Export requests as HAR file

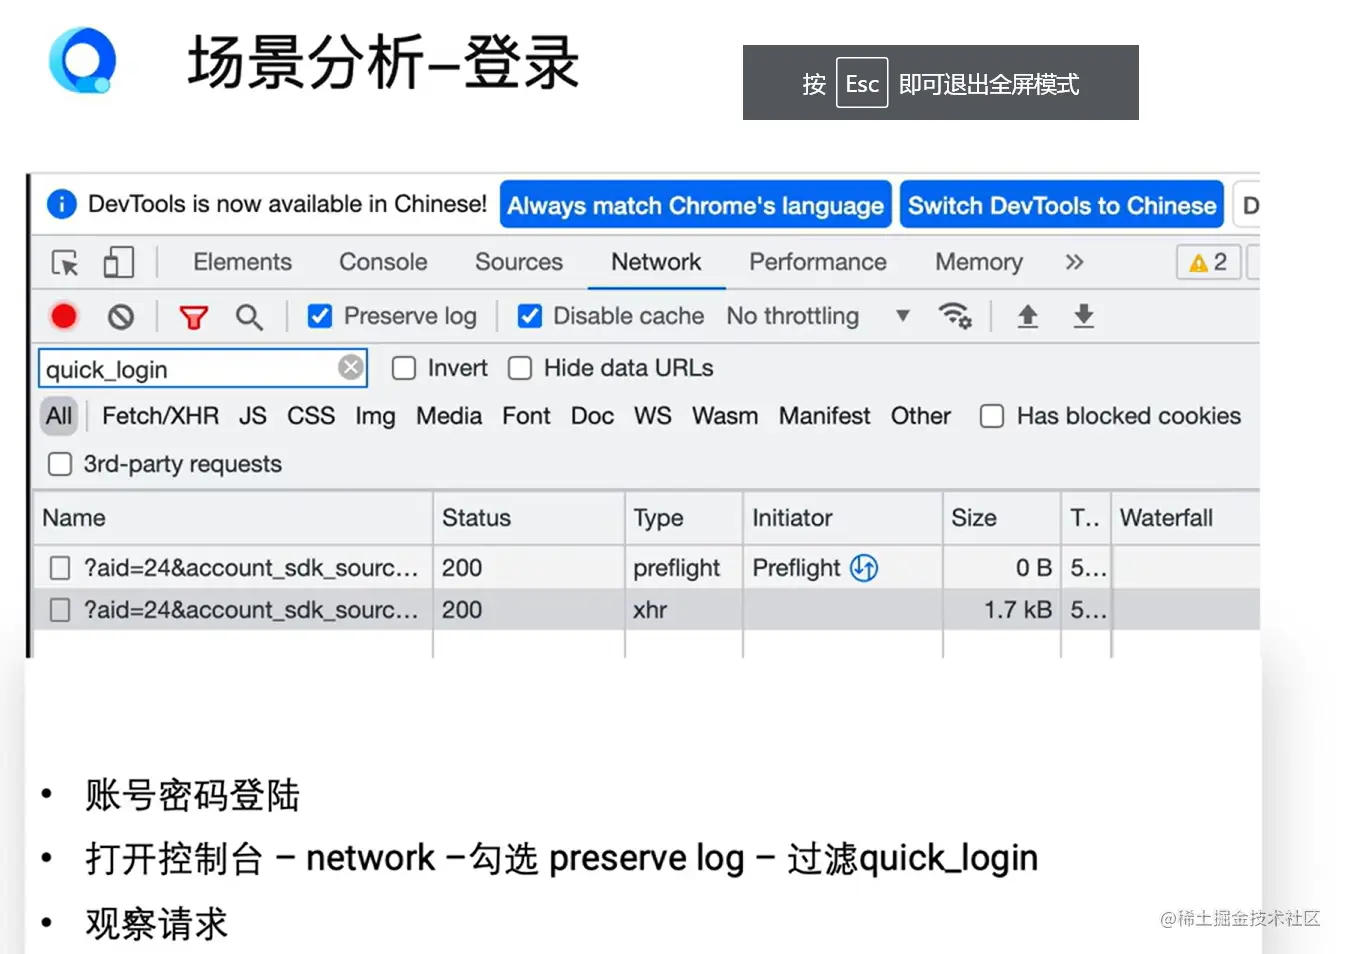(1083, 316)
